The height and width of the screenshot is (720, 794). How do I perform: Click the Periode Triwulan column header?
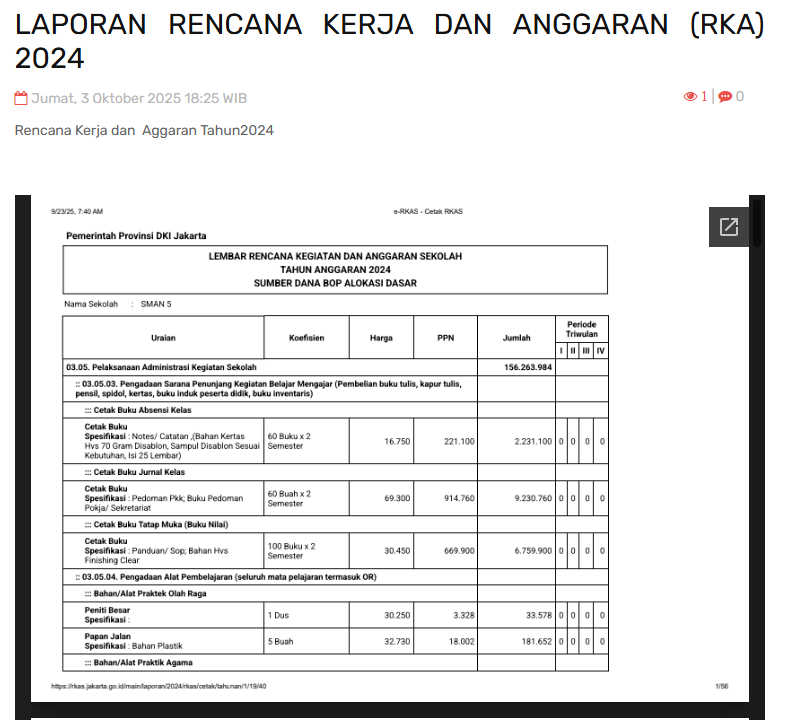point(581,329)
